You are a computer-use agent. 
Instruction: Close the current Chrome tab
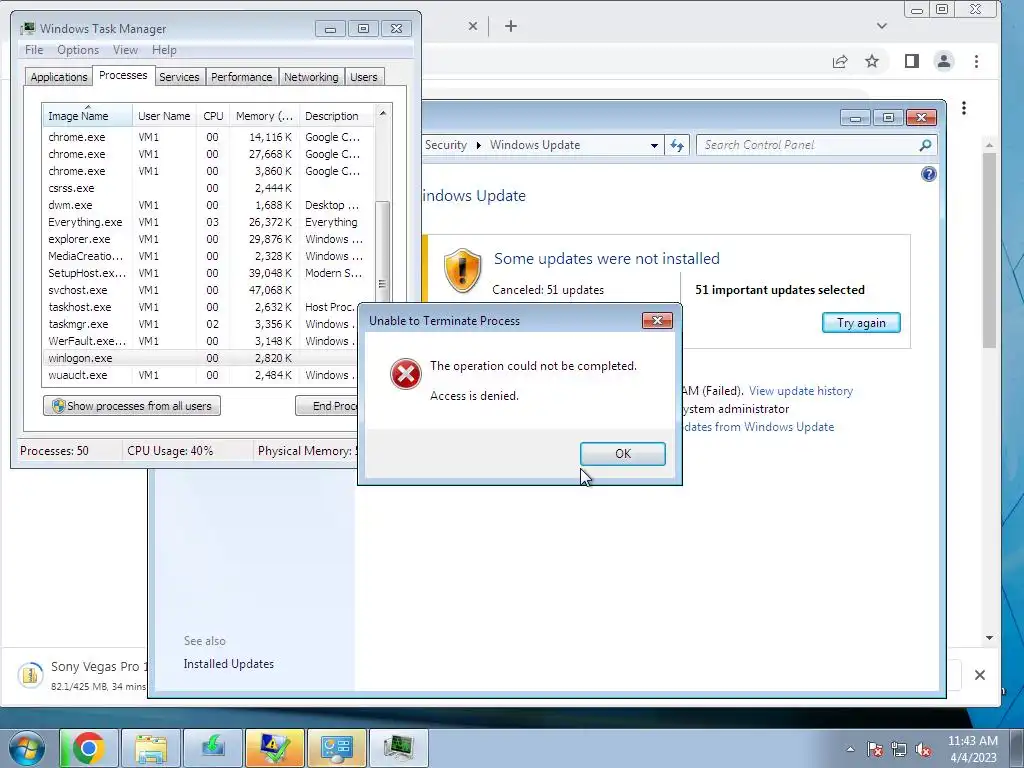point(473,26)
